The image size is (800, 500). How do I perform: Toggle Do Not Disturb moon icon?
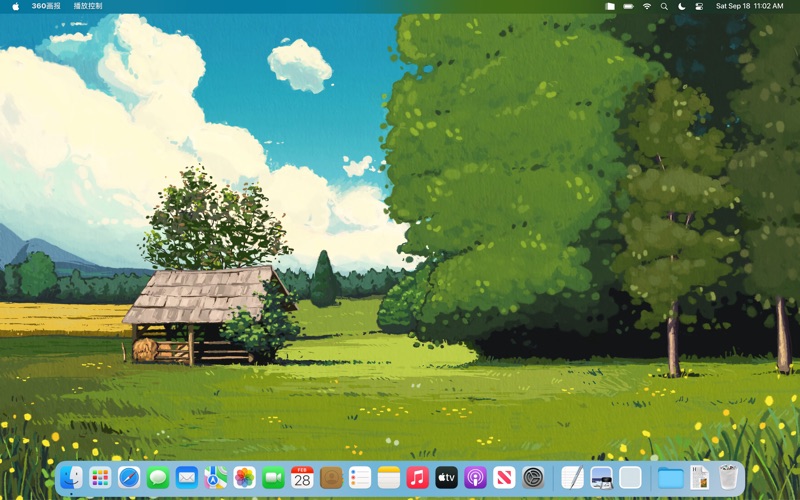point(682,6)
